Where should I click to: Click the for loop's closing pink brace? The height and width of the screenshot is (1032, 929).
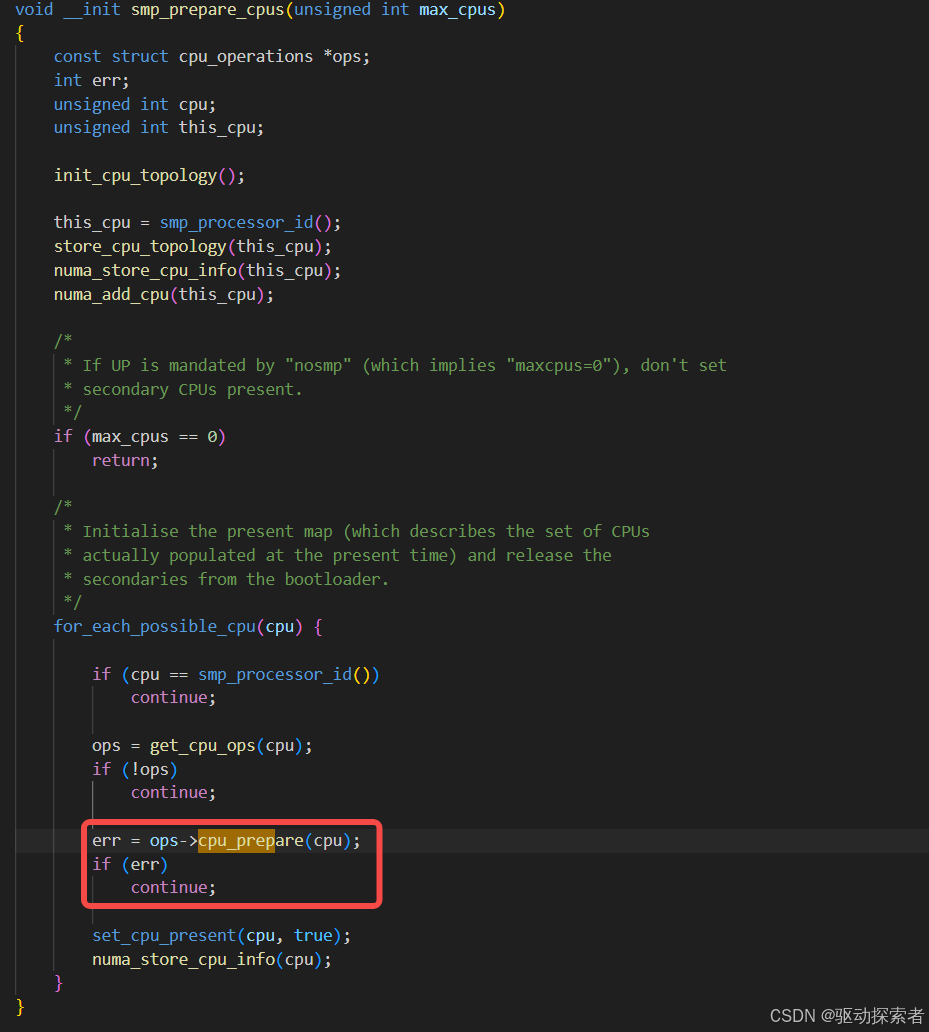pos(59,983)
